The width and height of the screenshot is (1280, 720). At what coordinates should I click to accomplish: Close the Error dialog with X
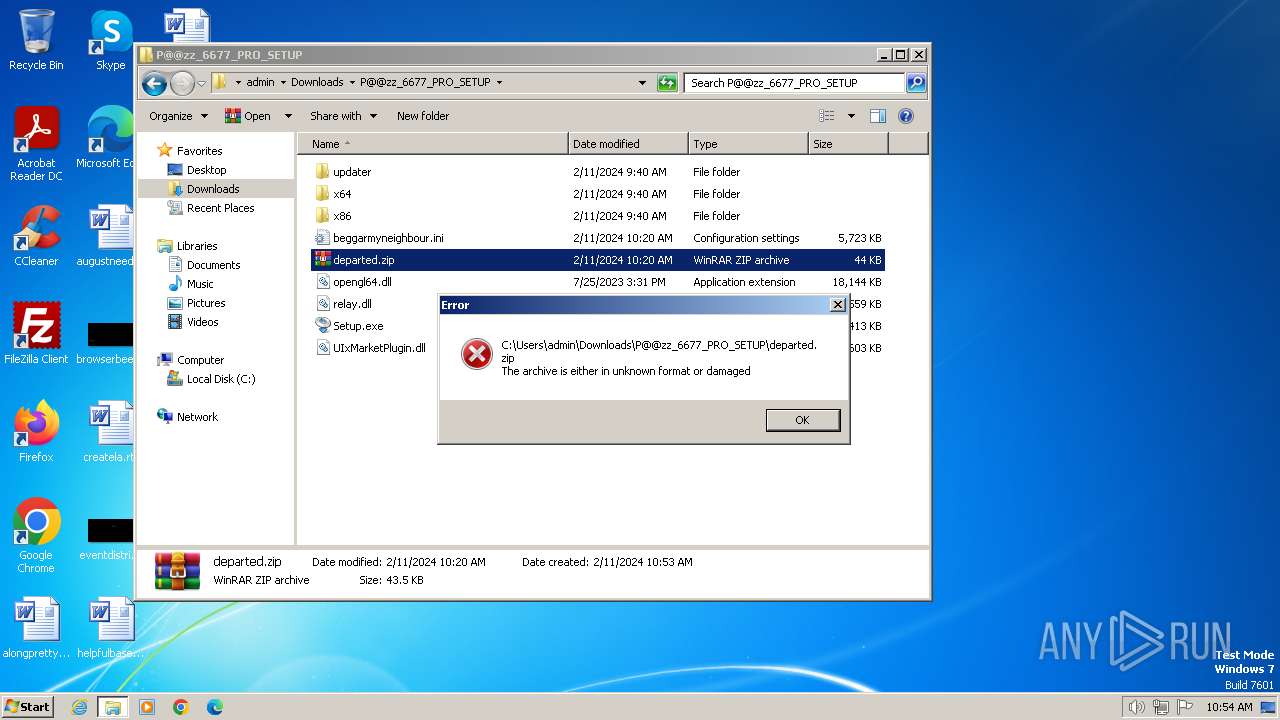(x=838, y=305)
